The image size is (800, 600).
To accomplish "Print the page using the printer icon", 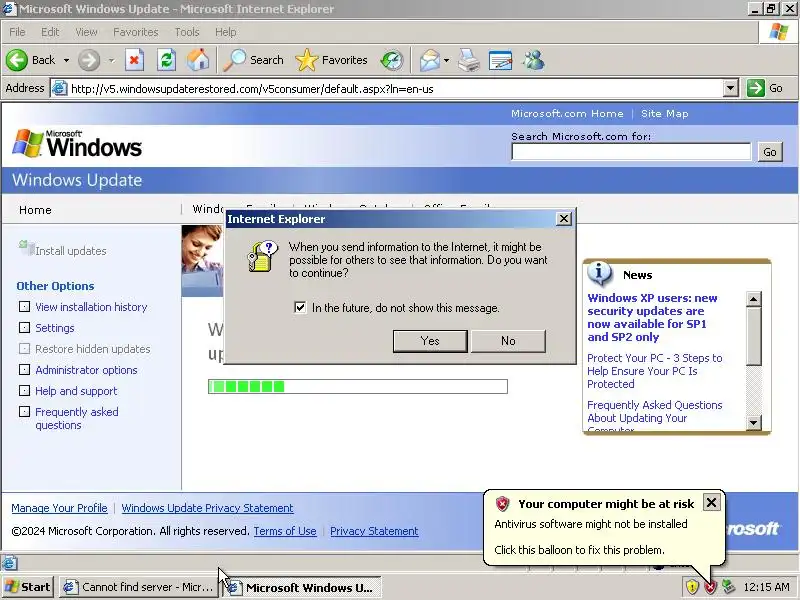I will 468,60.
